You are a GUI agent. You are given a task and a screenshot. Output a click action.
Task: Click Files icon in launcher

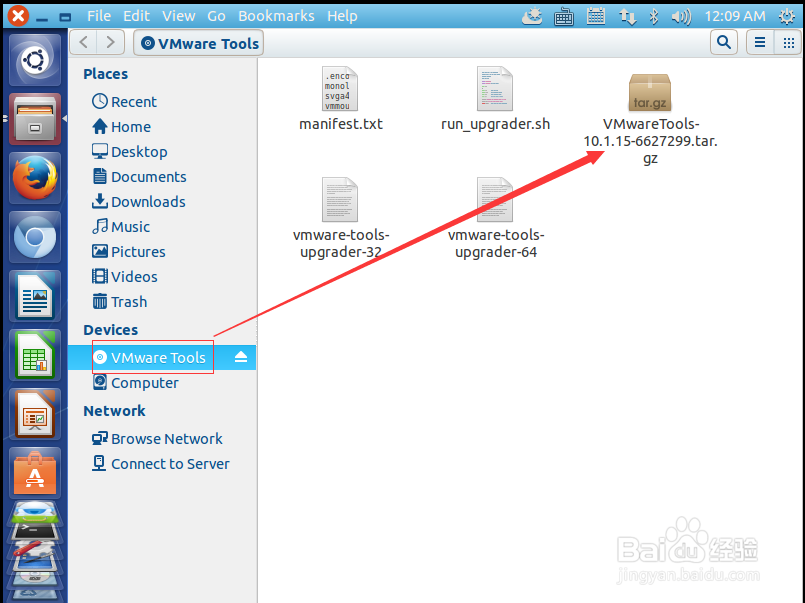click(35, 119)
